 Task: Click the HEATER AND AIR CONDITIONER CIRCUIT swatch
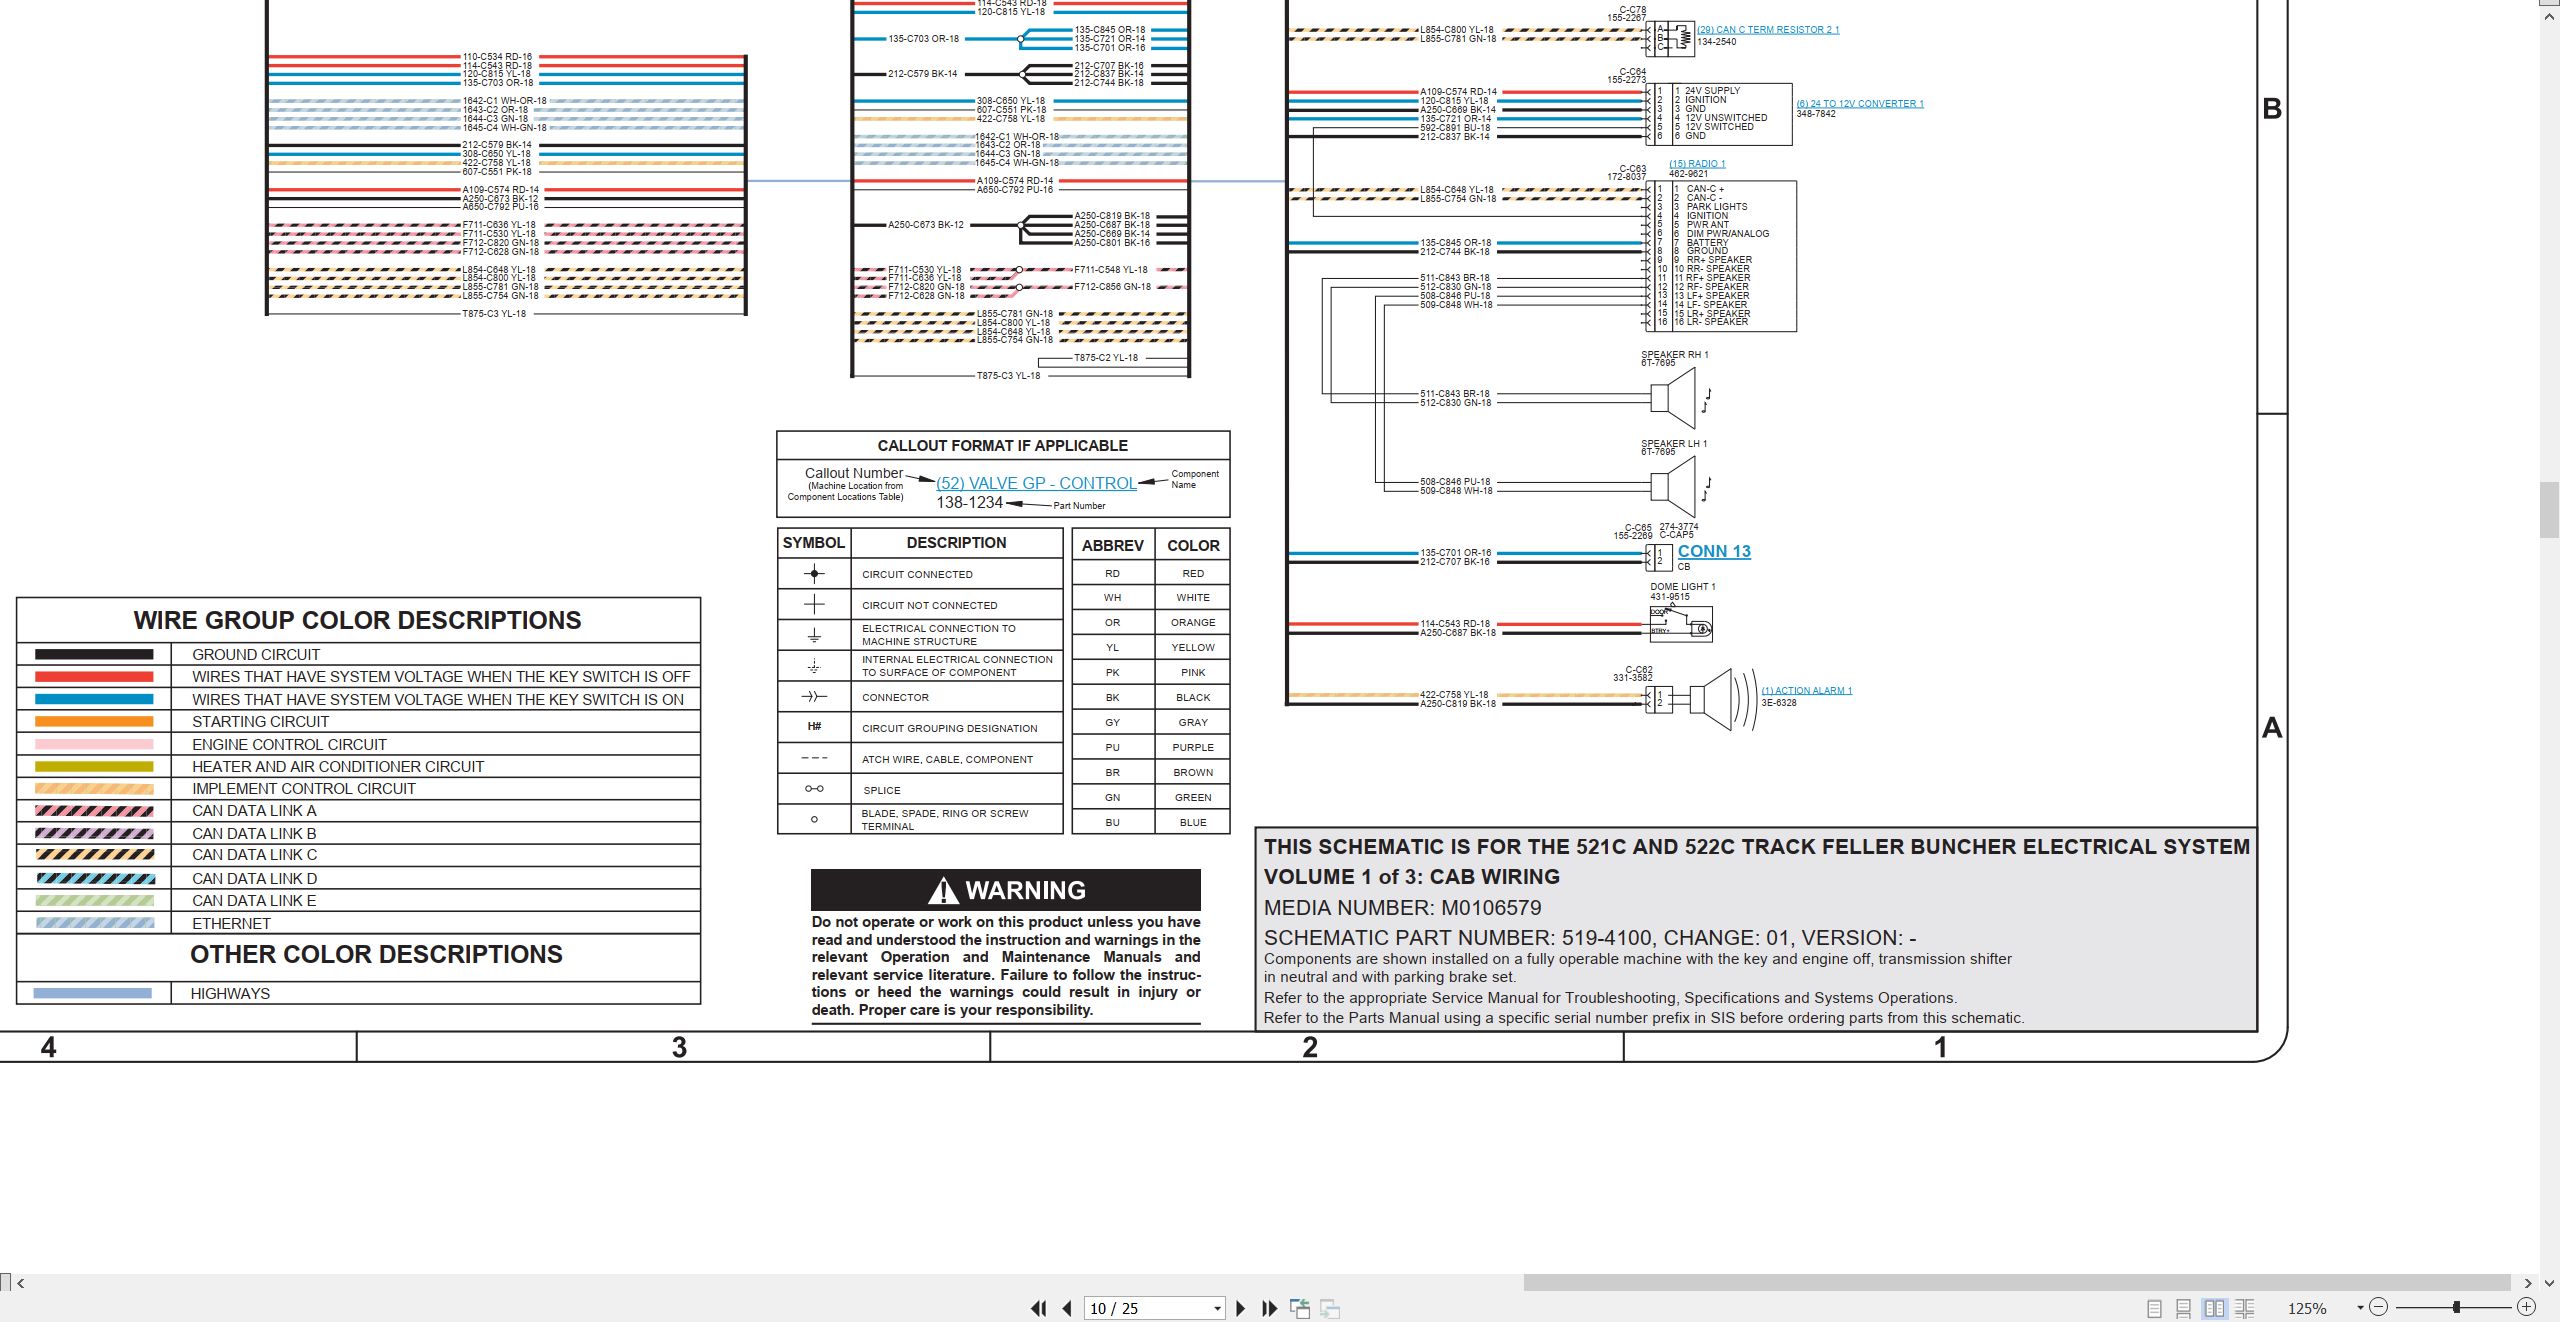94,766
